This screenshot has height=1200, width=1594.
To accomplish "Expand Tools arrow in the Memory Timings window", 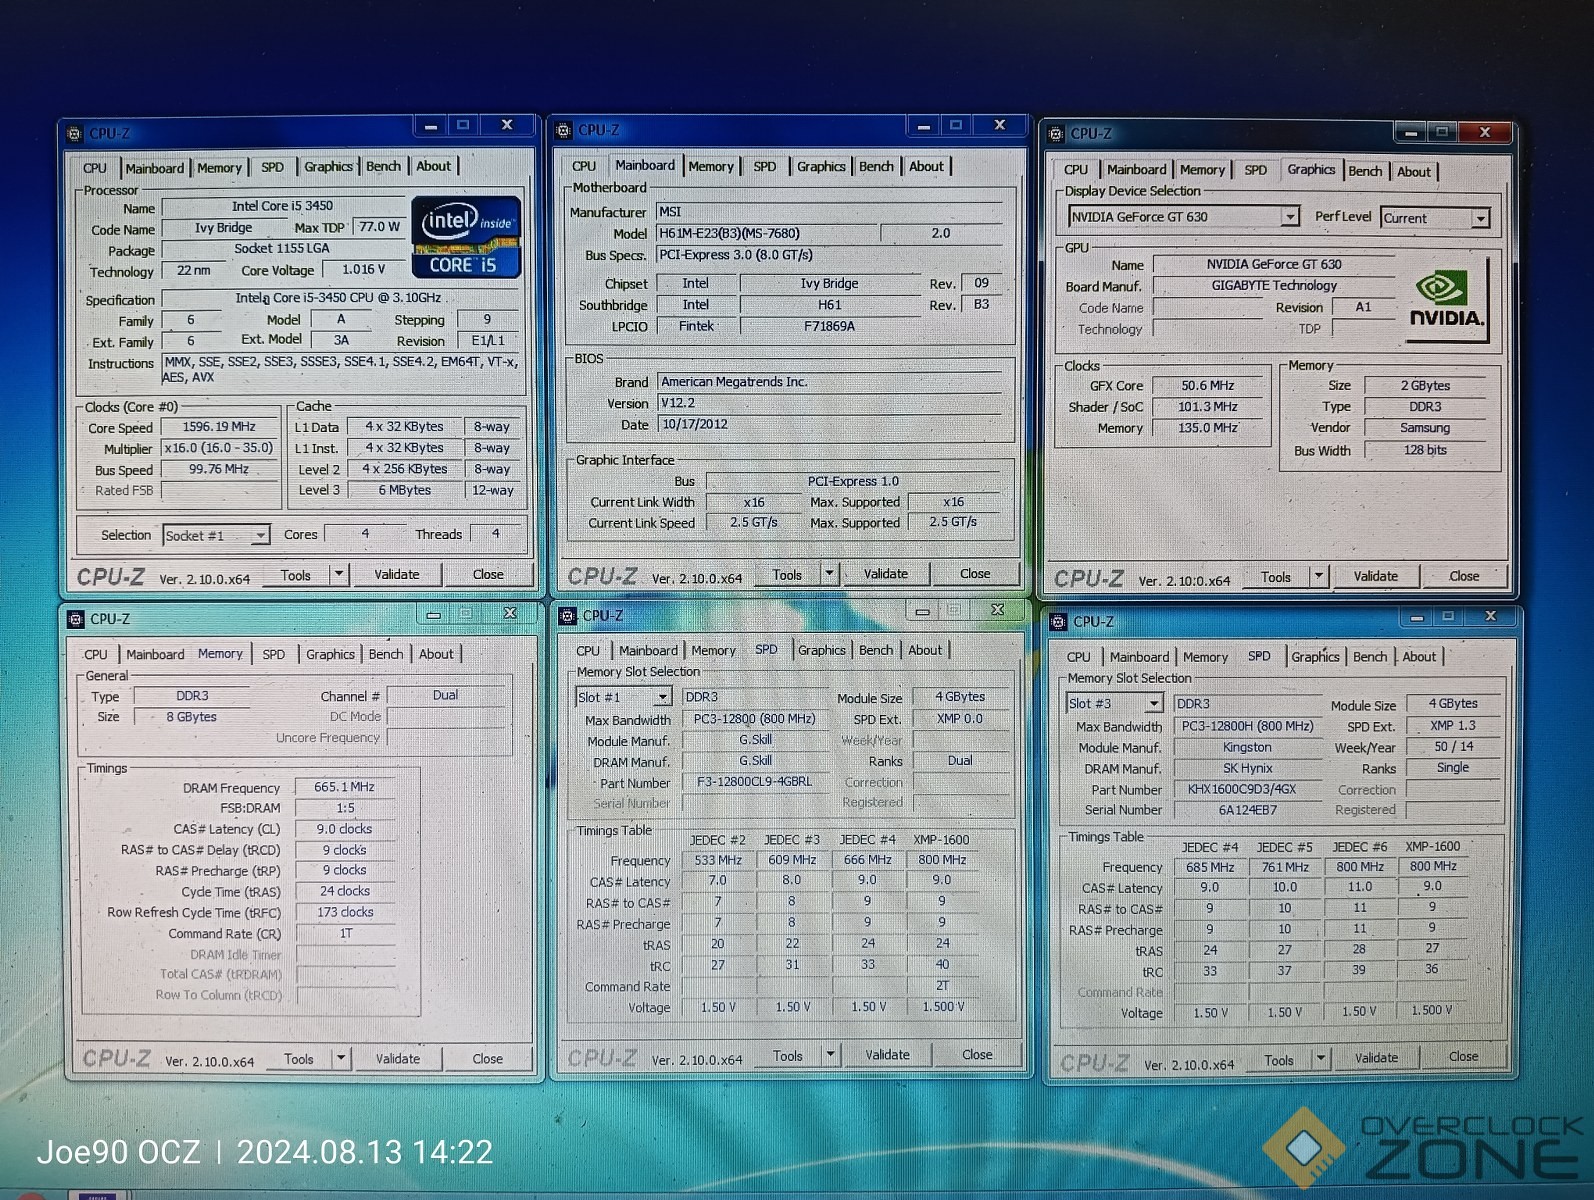I will point(341,1058).
